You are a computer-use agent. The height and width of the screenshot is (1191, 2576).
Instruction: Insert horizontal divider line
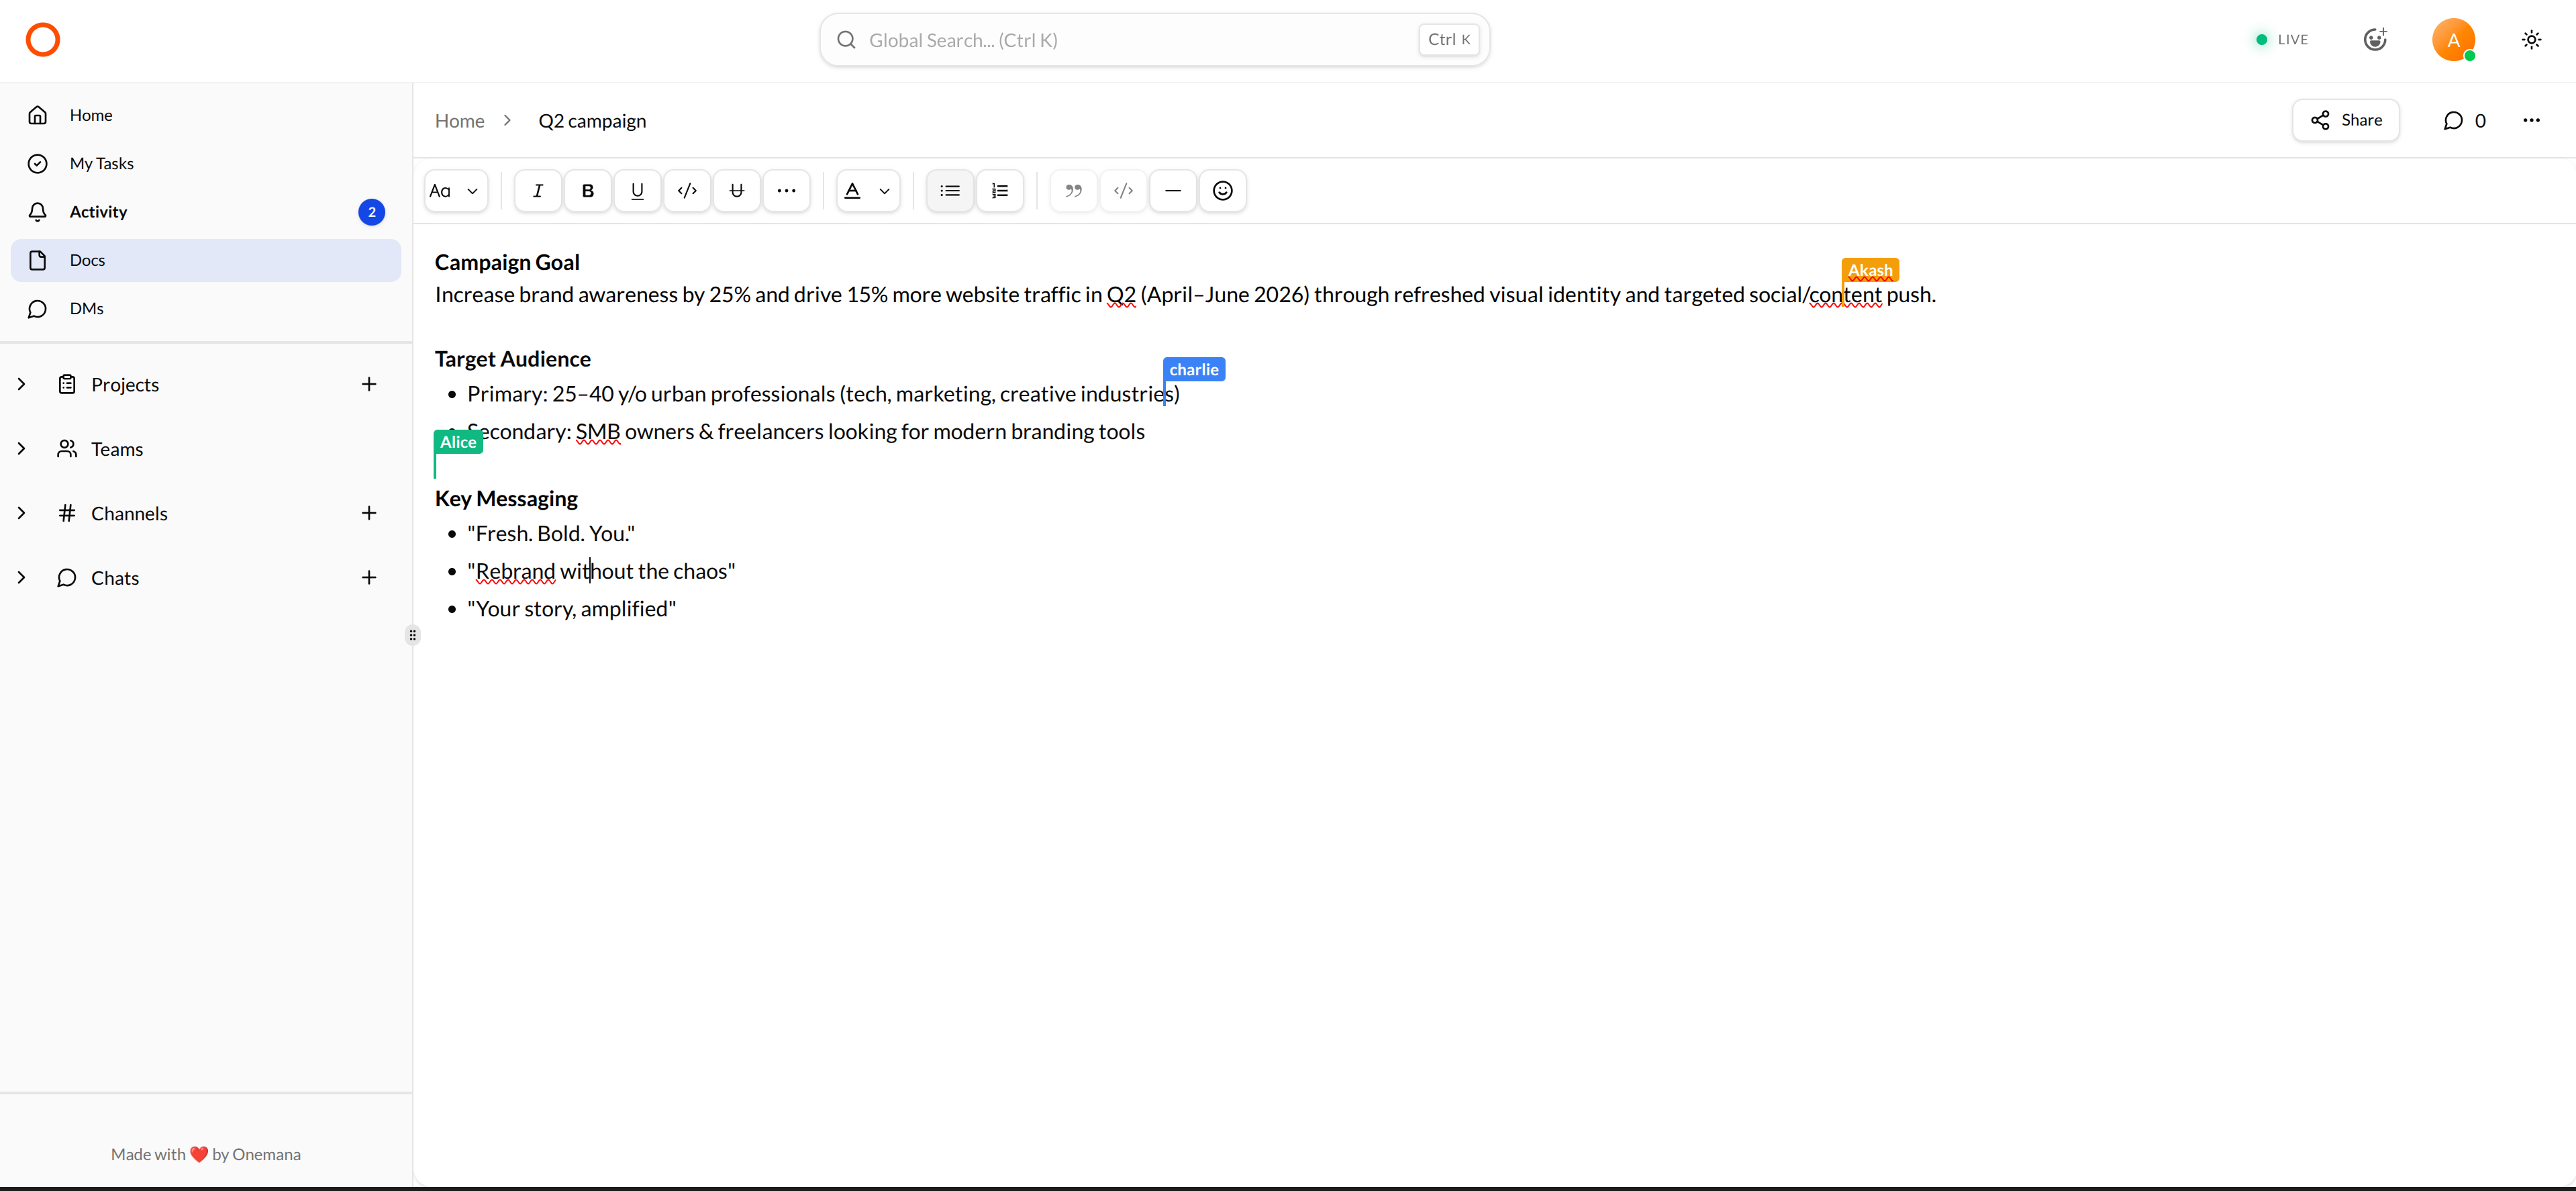pyautogui.click(x=1173, y=191)
